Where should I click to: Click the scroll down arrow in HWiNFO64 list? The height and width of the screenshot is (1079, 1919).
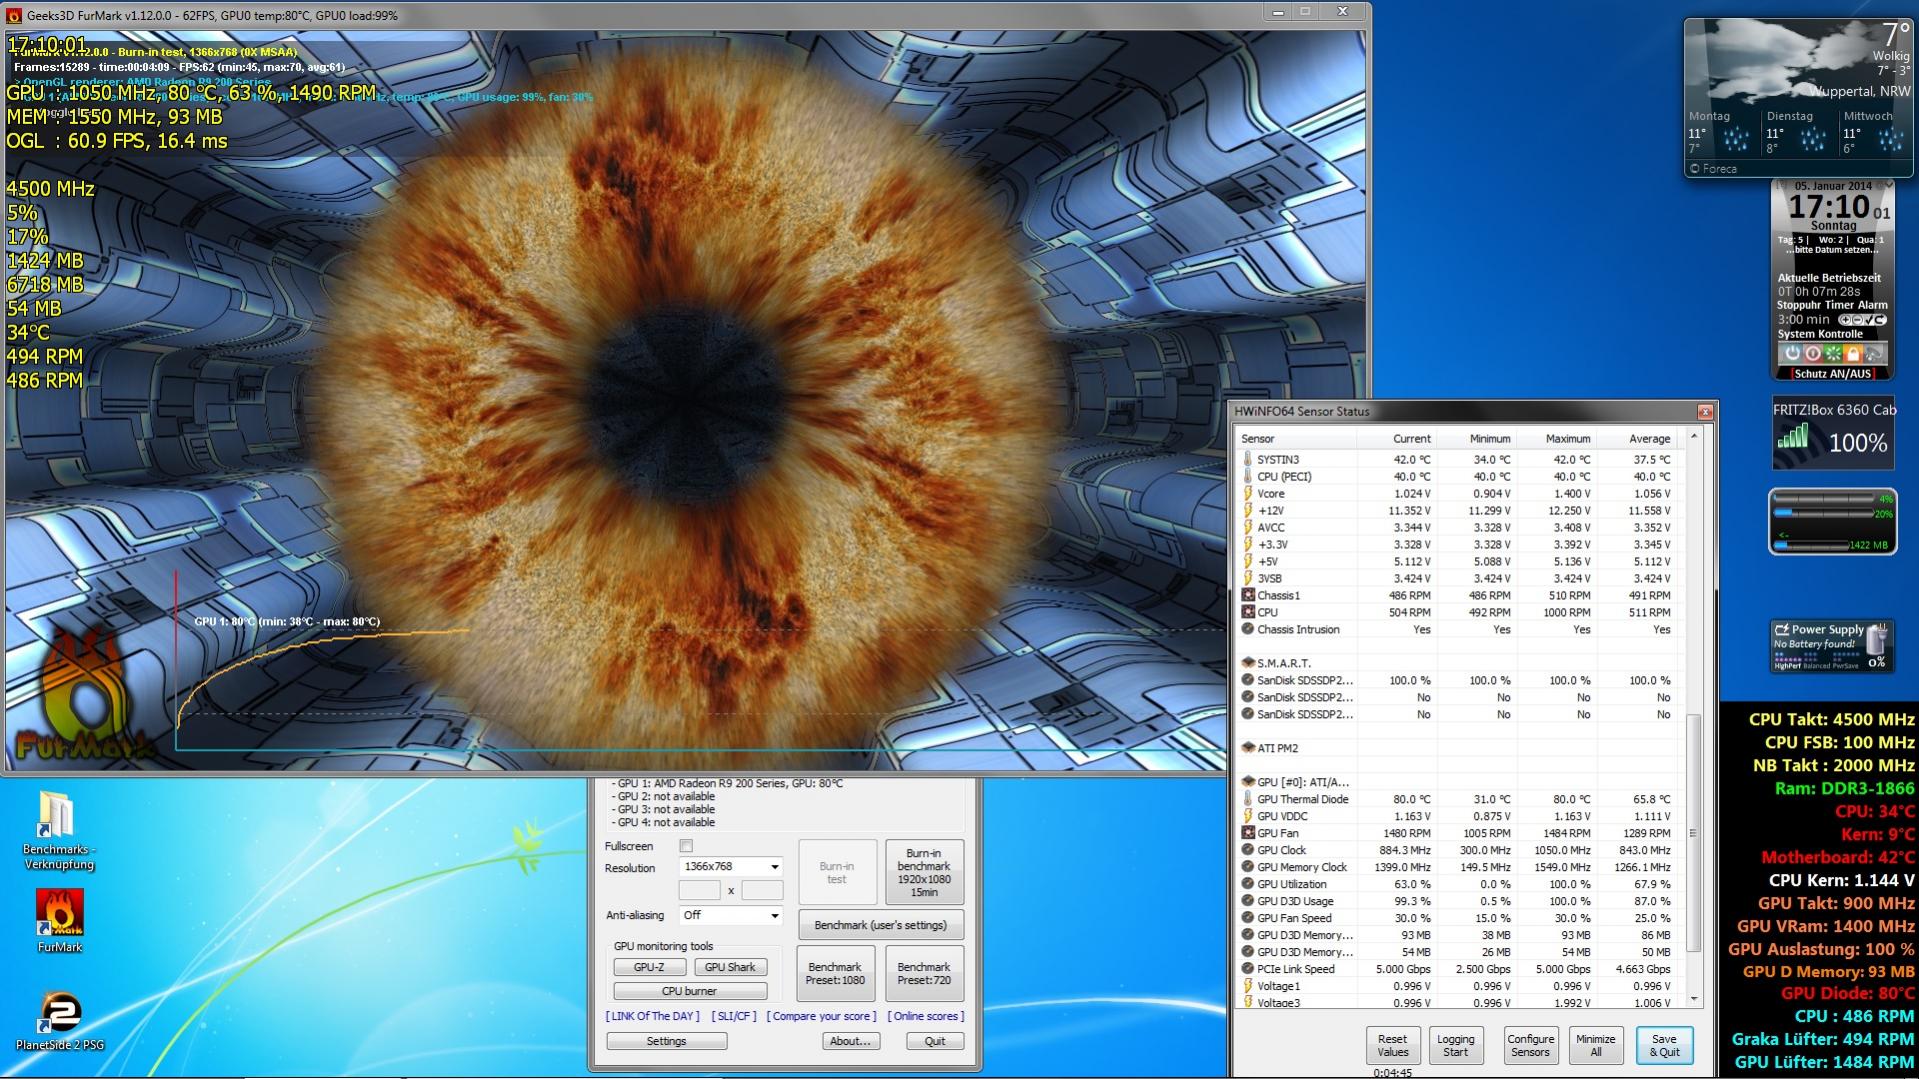pyautogui.click(x=1693, y=998)
